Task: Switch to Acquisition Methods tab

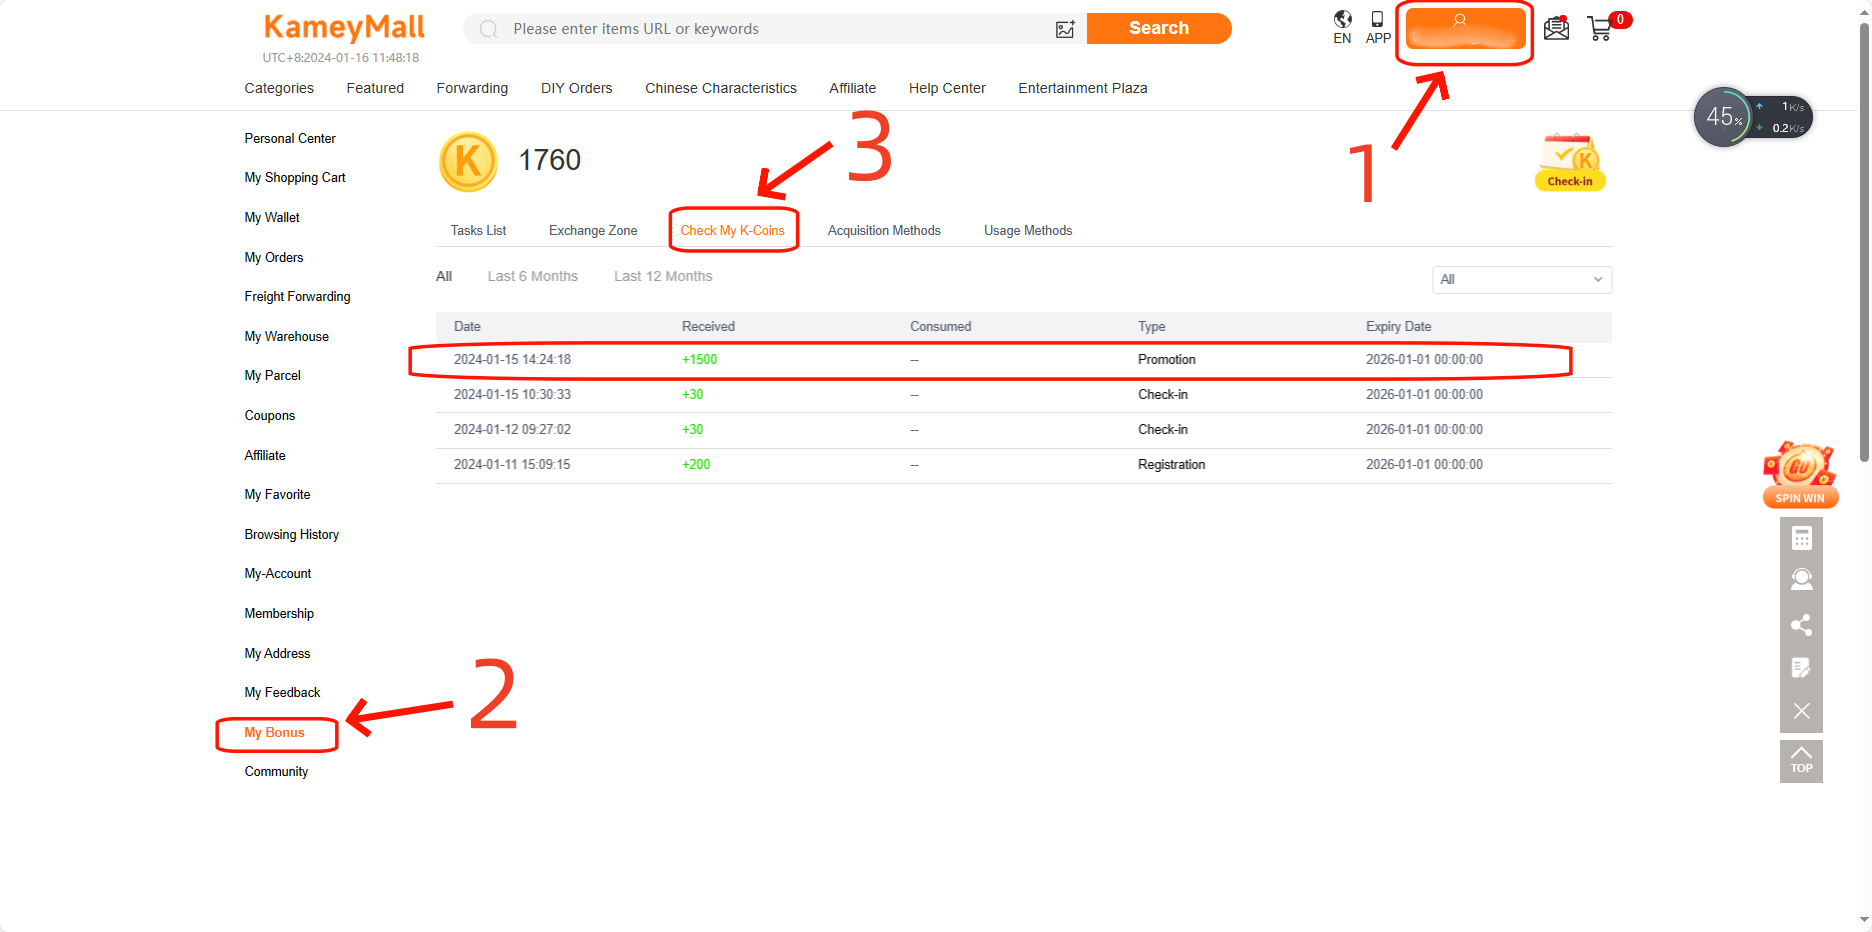Action: [884, 231]
